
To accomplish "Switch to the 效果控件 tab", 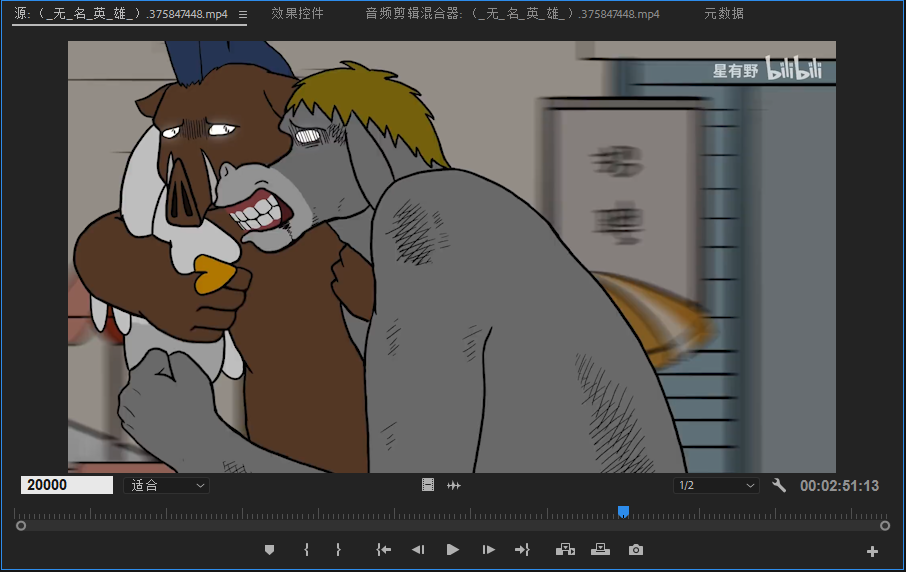I will (x=298, y=13).
